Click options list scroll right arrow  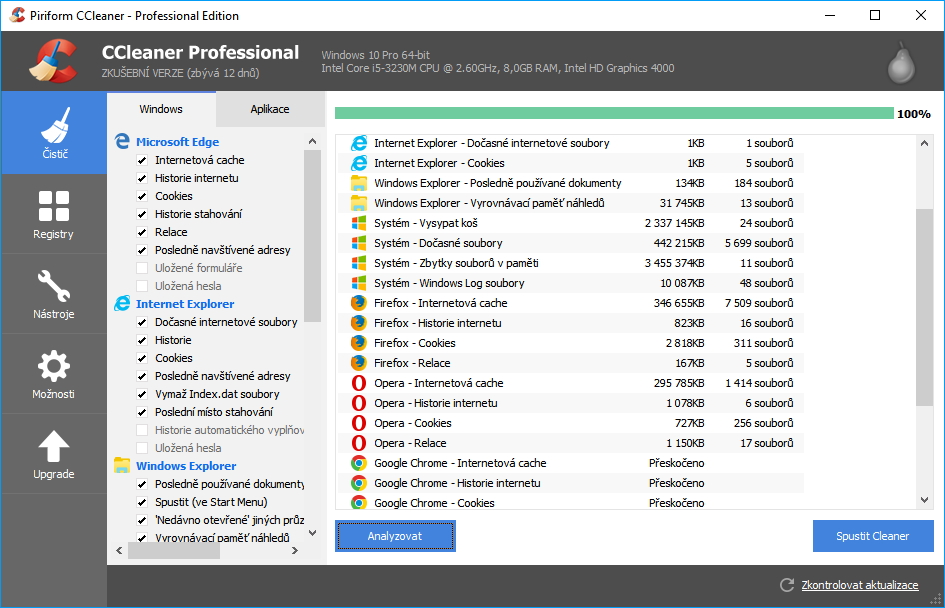[295, 550]
